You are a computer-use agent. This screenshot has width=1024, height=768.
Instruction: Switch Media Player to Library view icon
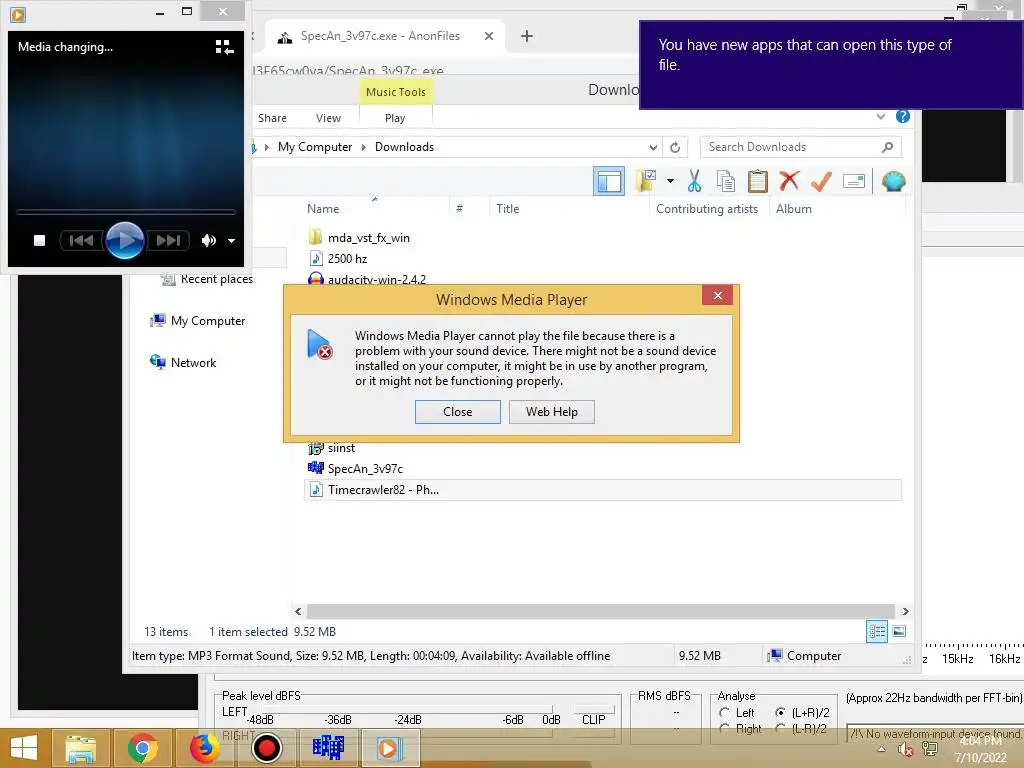[x=224, y=47]
